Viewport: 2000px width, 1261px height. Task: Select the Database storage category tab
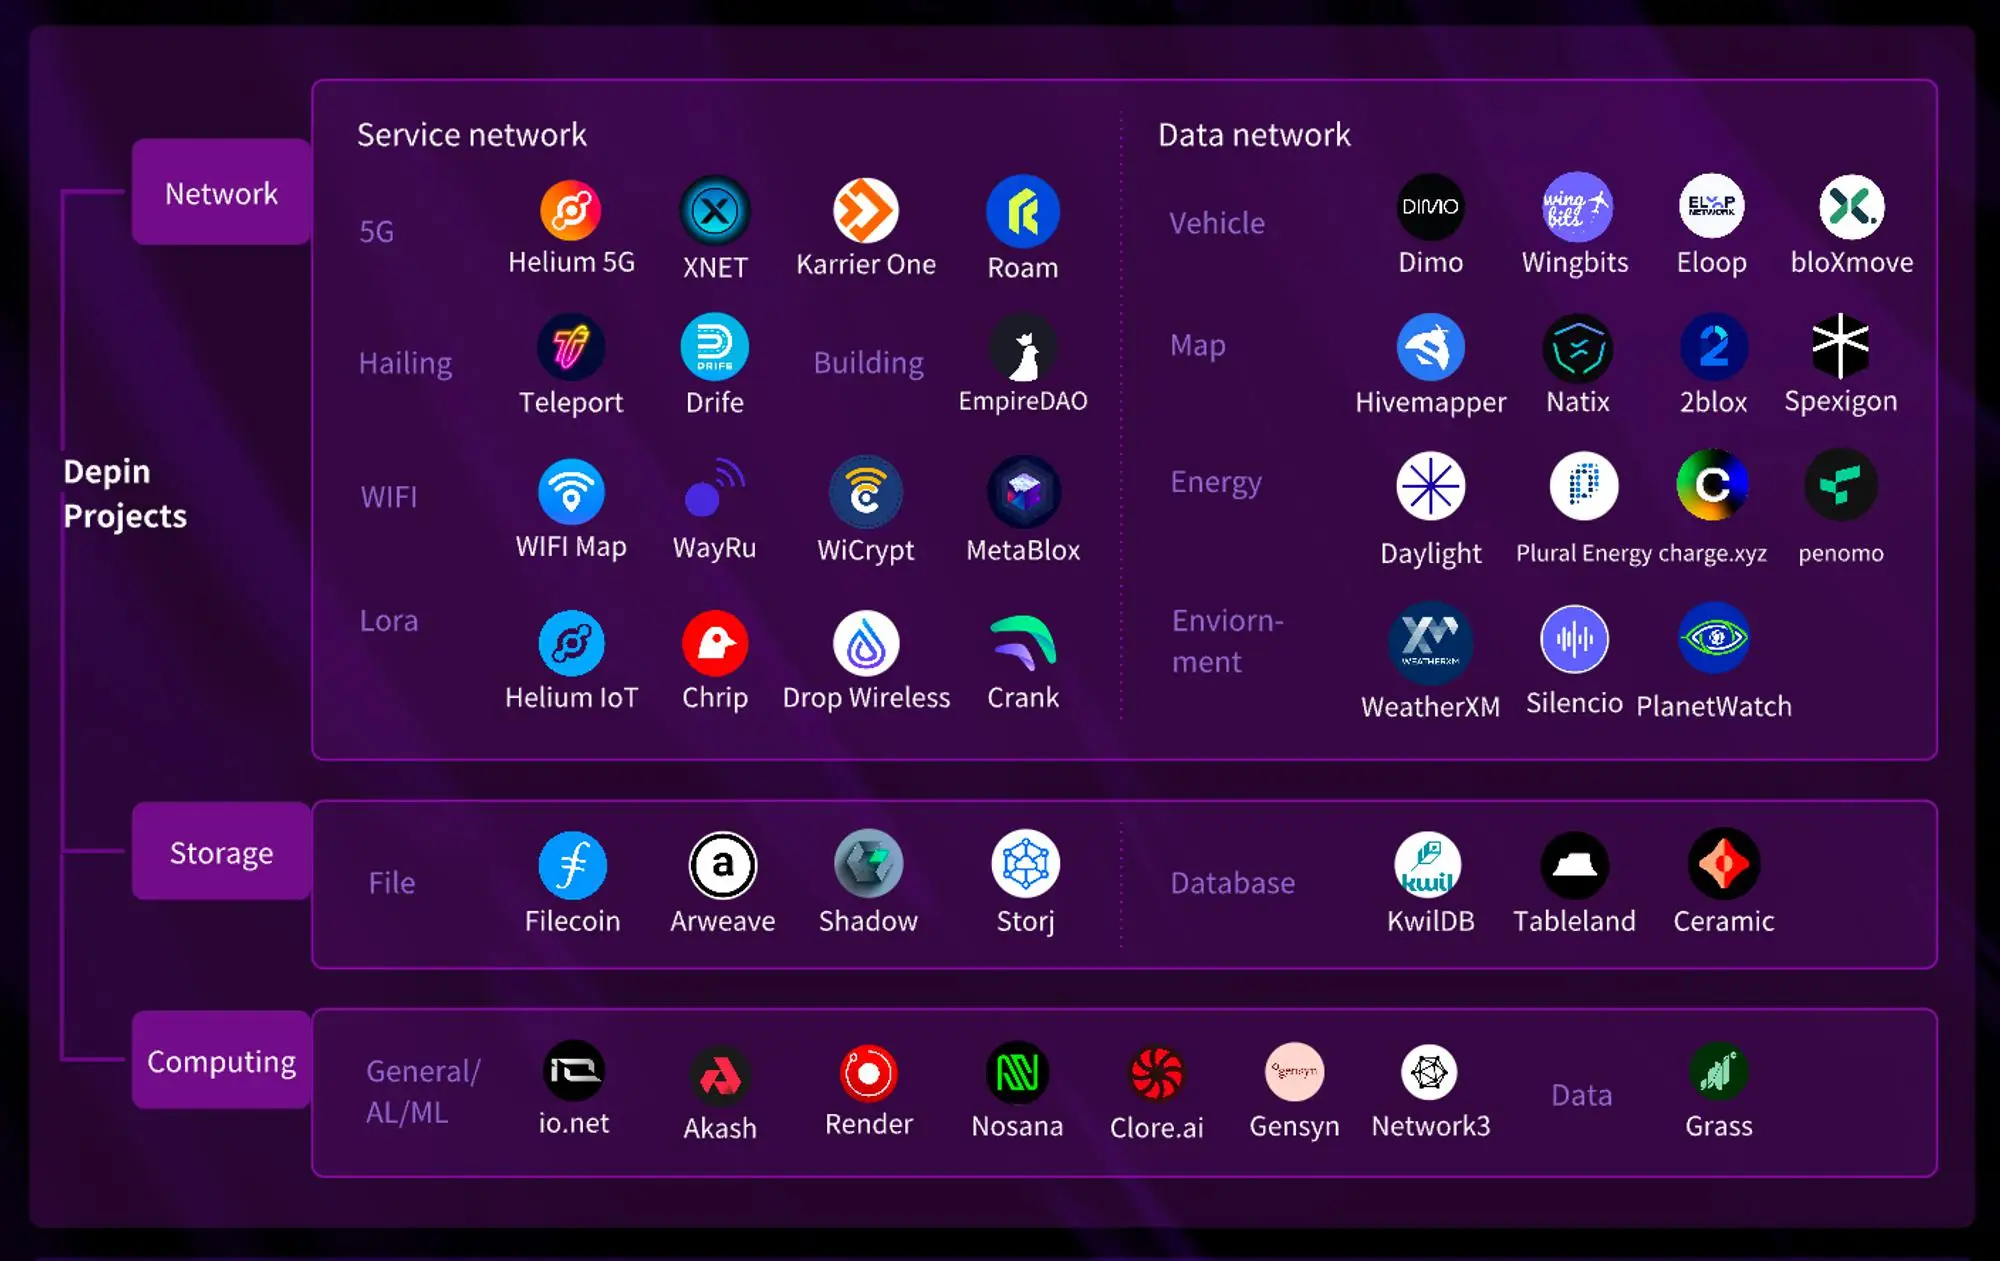(1233, 882)
